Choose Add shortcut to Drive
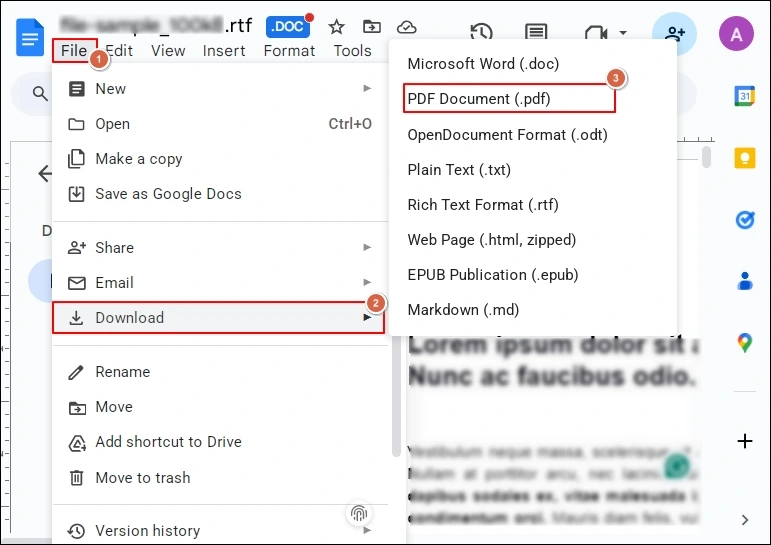 coord(219,442)
